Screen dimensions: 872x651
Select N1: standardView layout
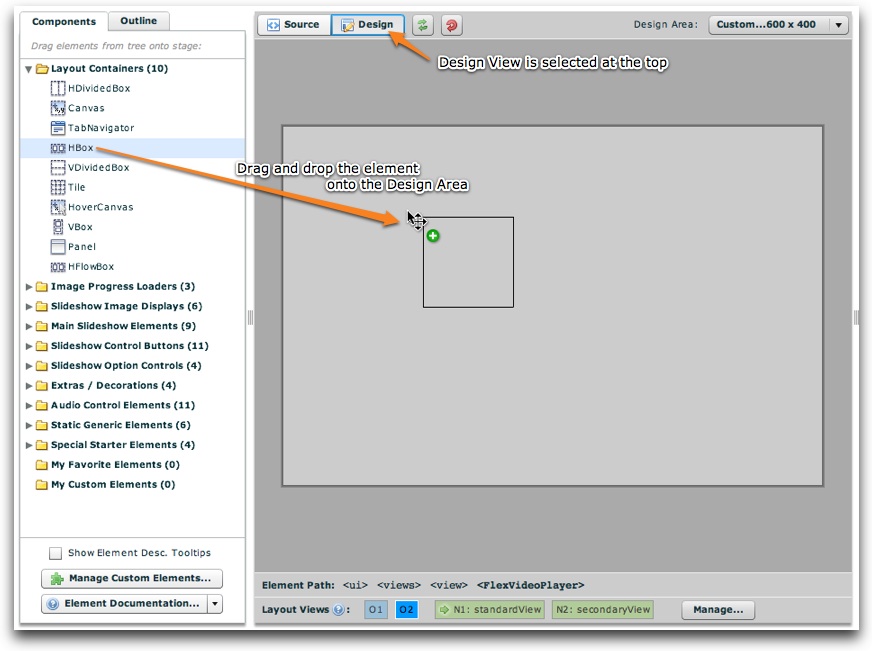point(490,610)
